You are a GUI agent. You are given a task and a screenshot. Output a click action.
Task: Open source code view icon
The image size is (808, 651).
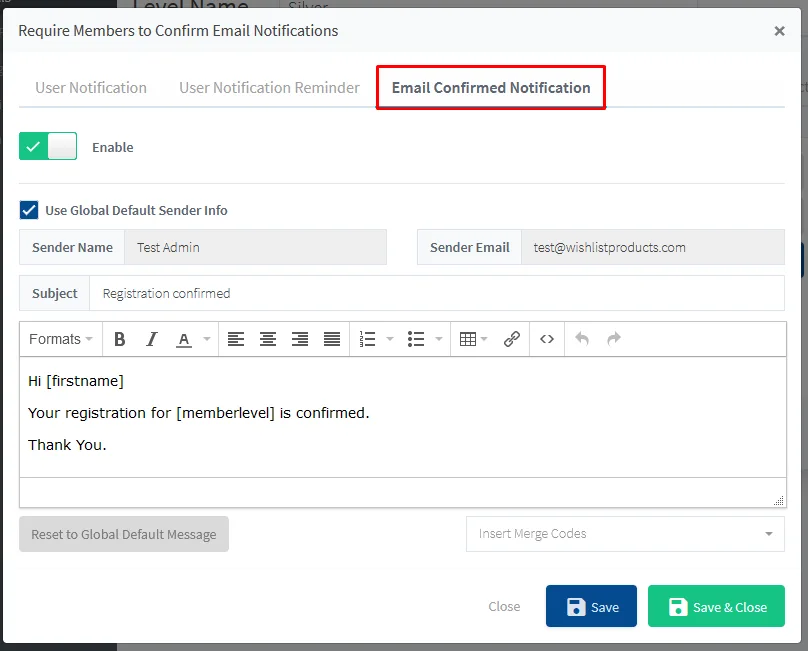click(x=547, y=339)
